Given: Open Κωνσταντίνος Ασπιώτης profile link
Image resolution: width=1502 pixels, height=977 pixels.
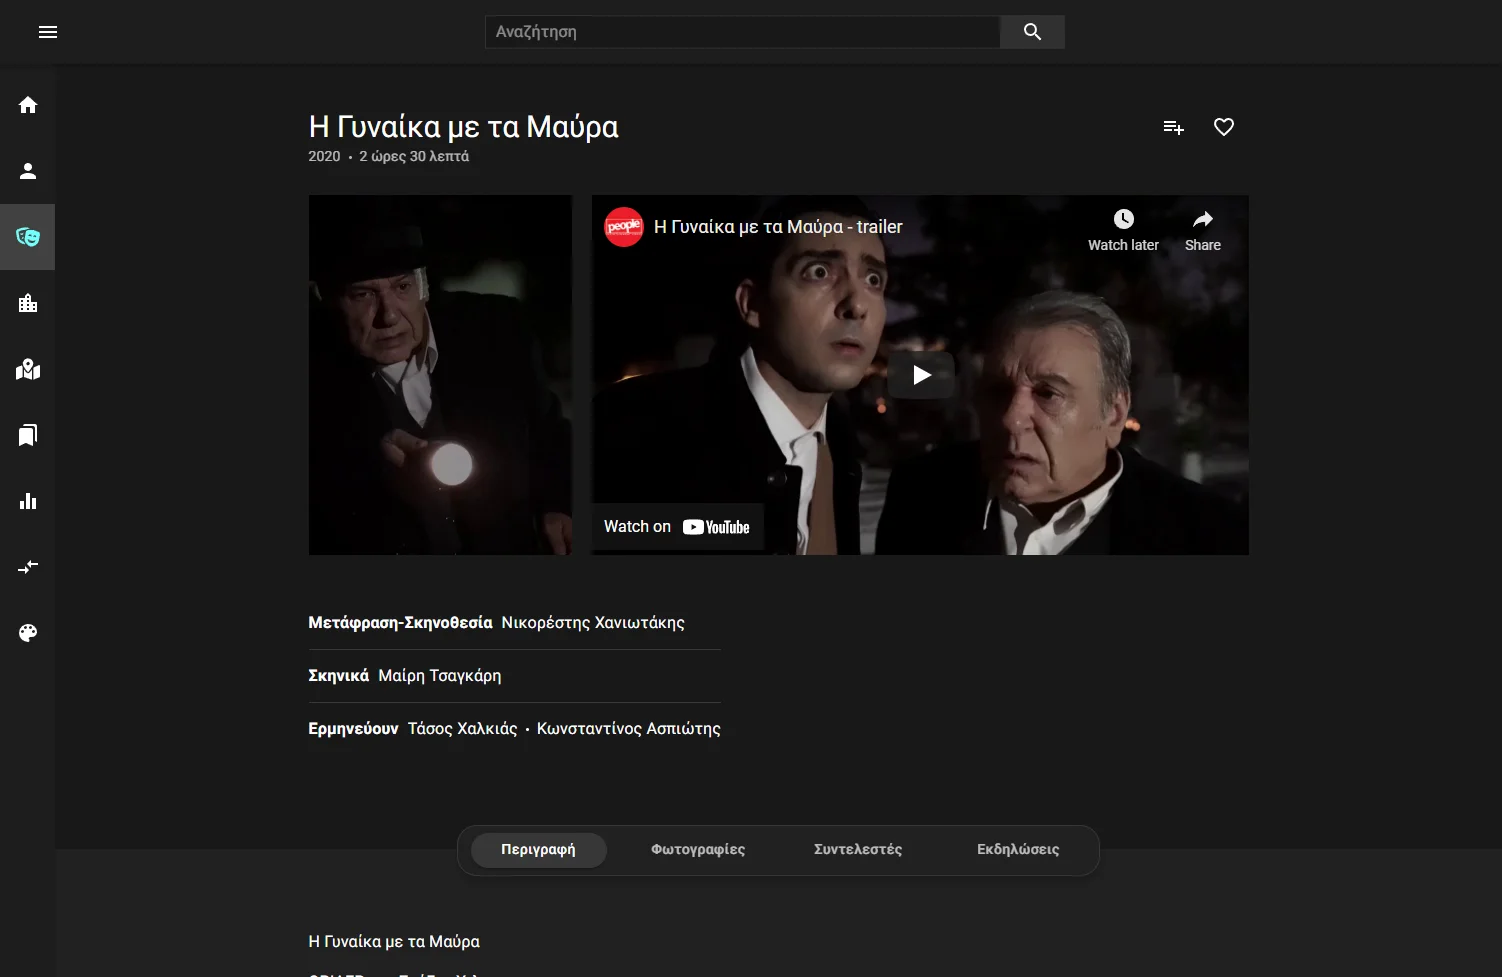Looking at the screenshot, I should point(629,729).
